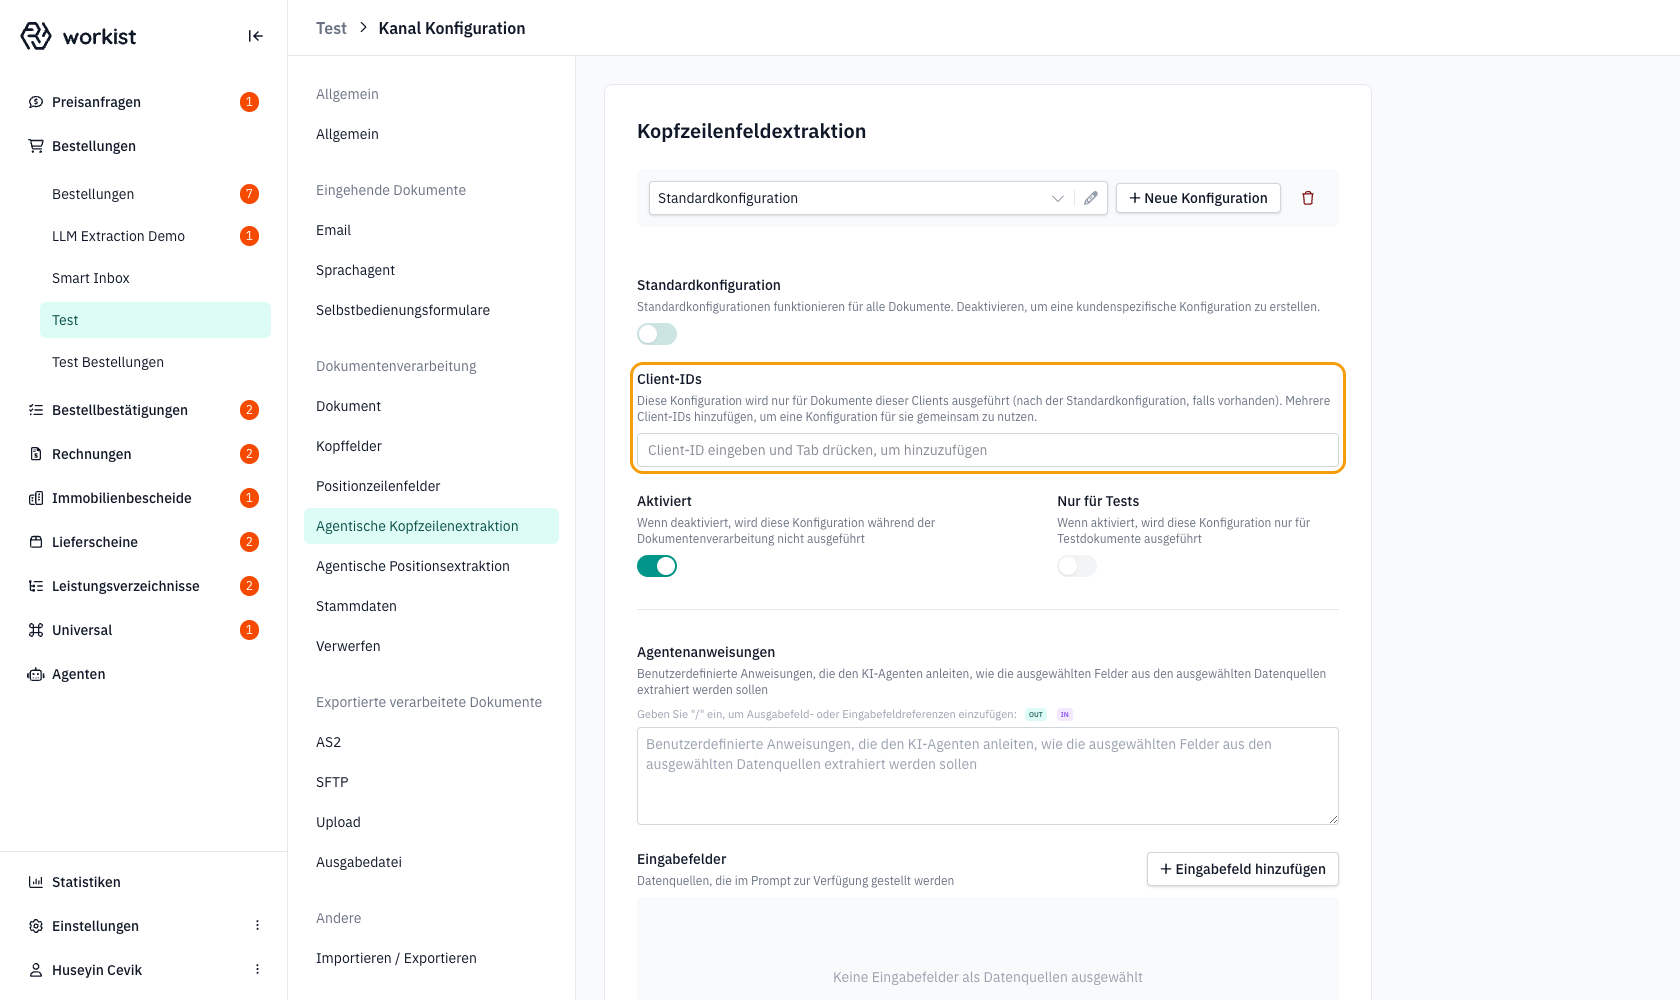Image resolution: width=1680 pixels, height=1000 pixels.
Task: Click Neue Konfiguration button
Action: (1198, 198)
